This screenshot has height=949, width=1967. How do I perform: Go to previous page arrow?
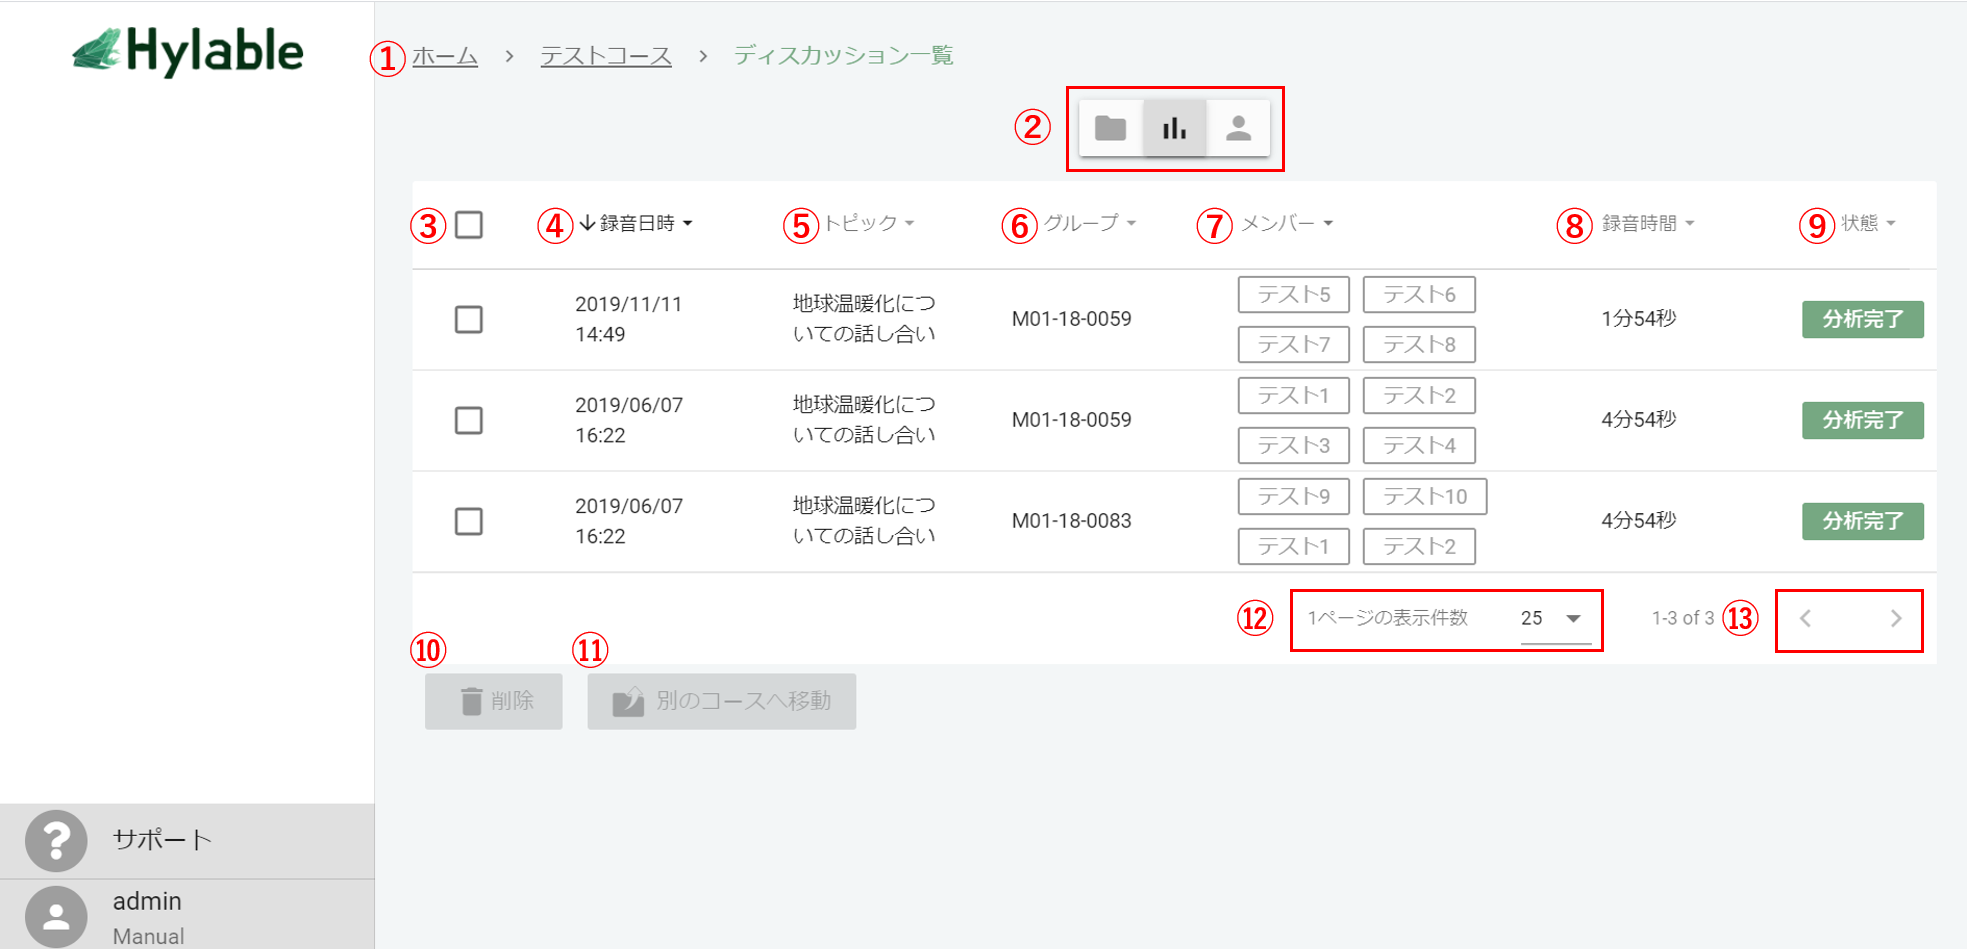tap(1806, 619)
